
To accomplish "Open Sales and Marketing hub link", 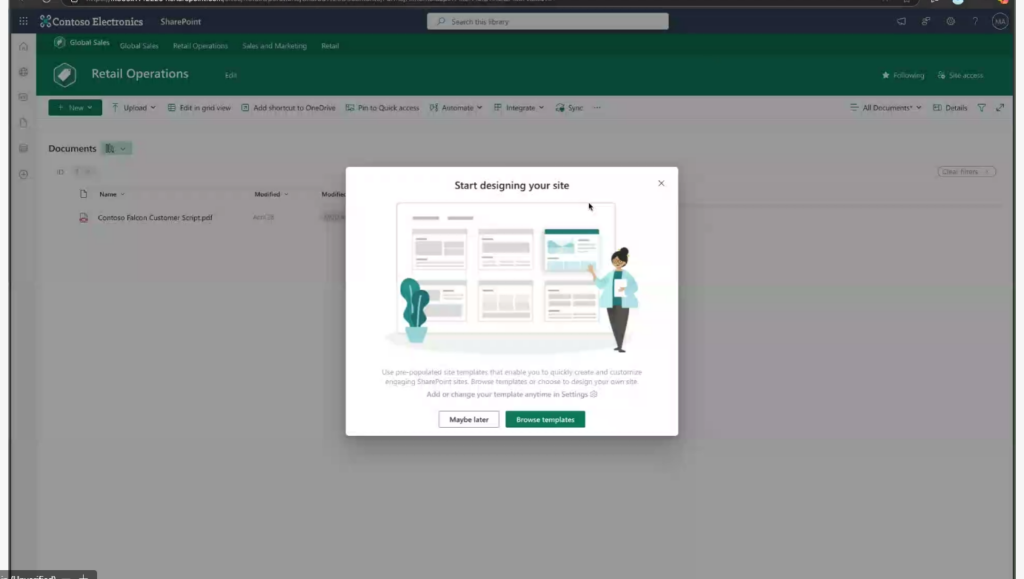I will (274, 46).
